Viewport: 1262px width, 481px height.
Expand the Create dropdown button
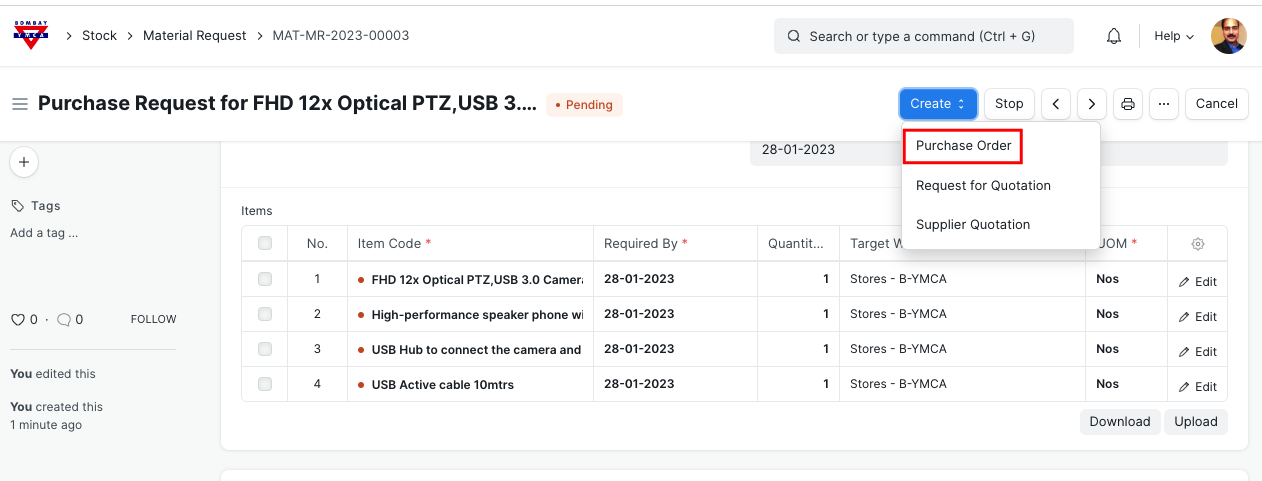[937, 104]
